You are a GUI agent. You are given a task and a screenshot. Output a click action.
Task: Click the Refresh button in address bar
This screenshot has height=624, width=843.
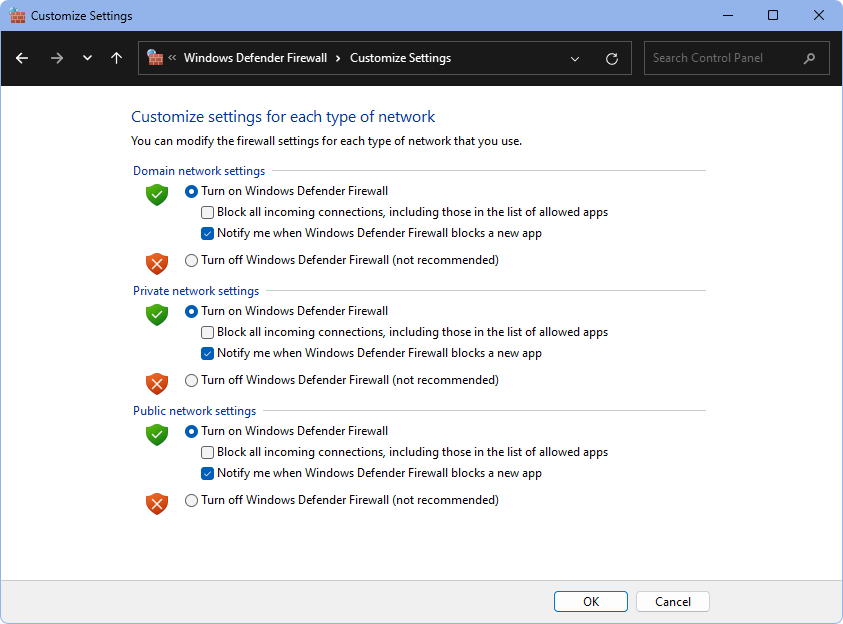click(x=612, y=59)
